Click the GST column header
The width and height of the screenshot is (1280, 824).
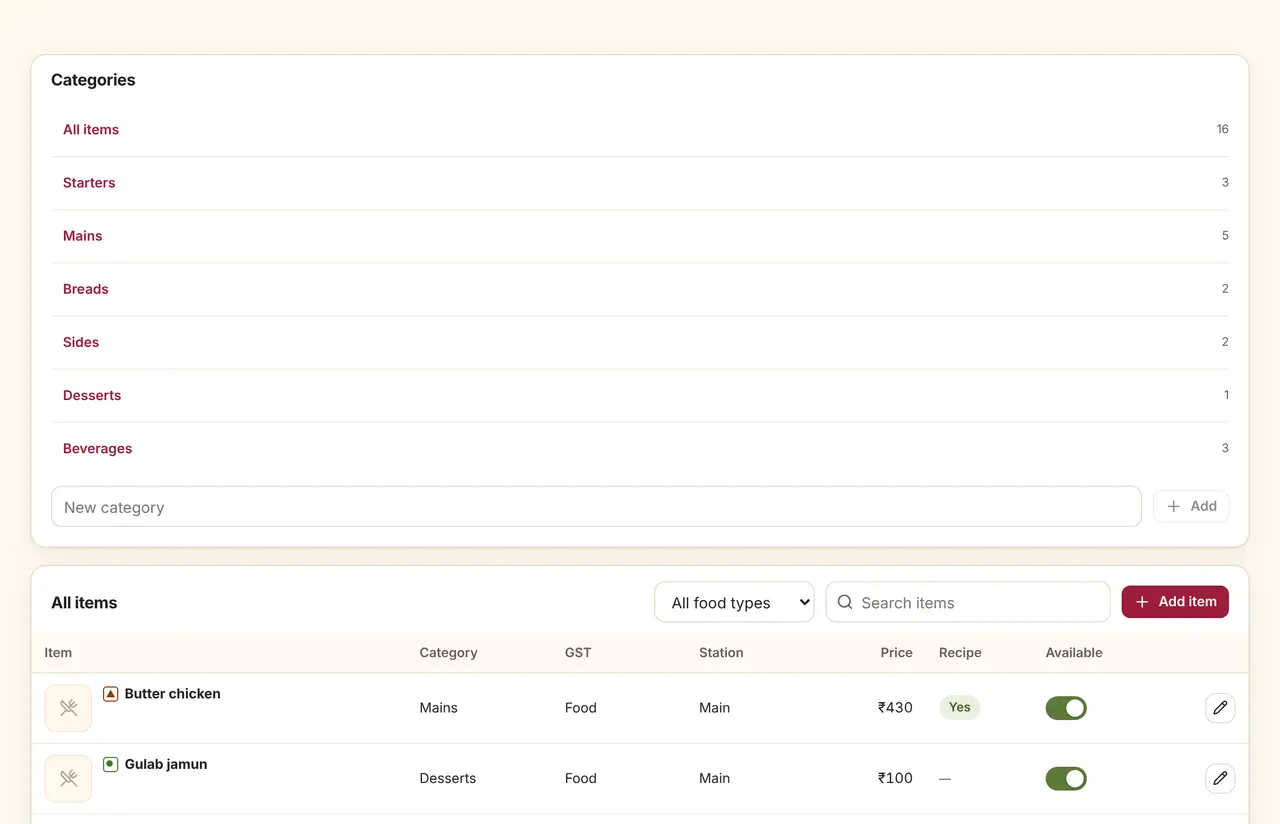point(578,653)
